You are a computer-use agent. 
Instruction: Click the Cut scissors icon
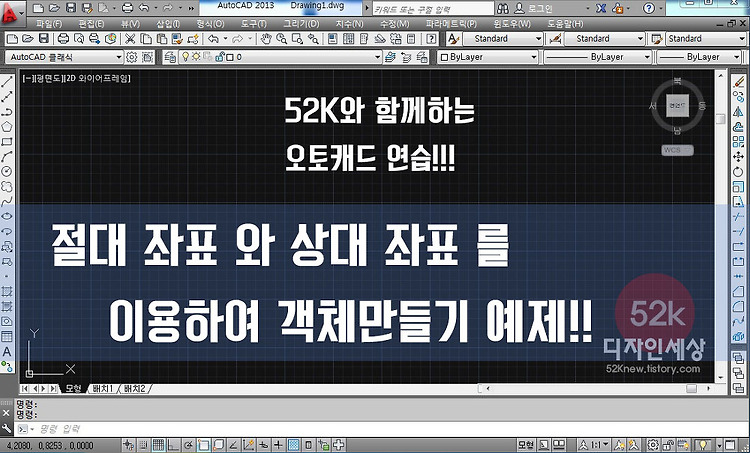click(x=130, y=39)
